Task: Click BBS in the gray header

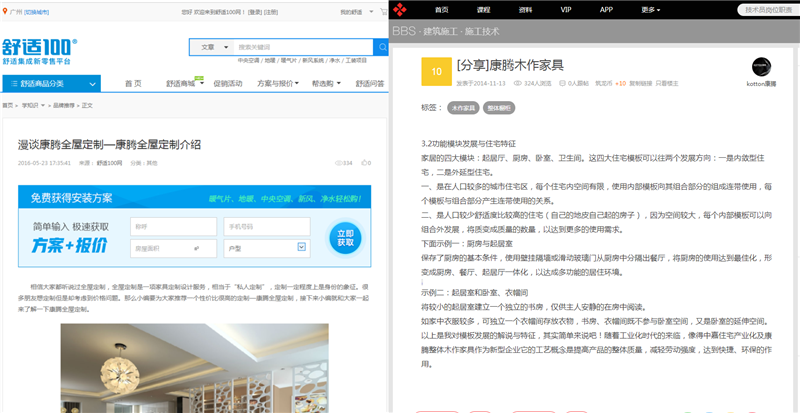Action: pos(404,31)
